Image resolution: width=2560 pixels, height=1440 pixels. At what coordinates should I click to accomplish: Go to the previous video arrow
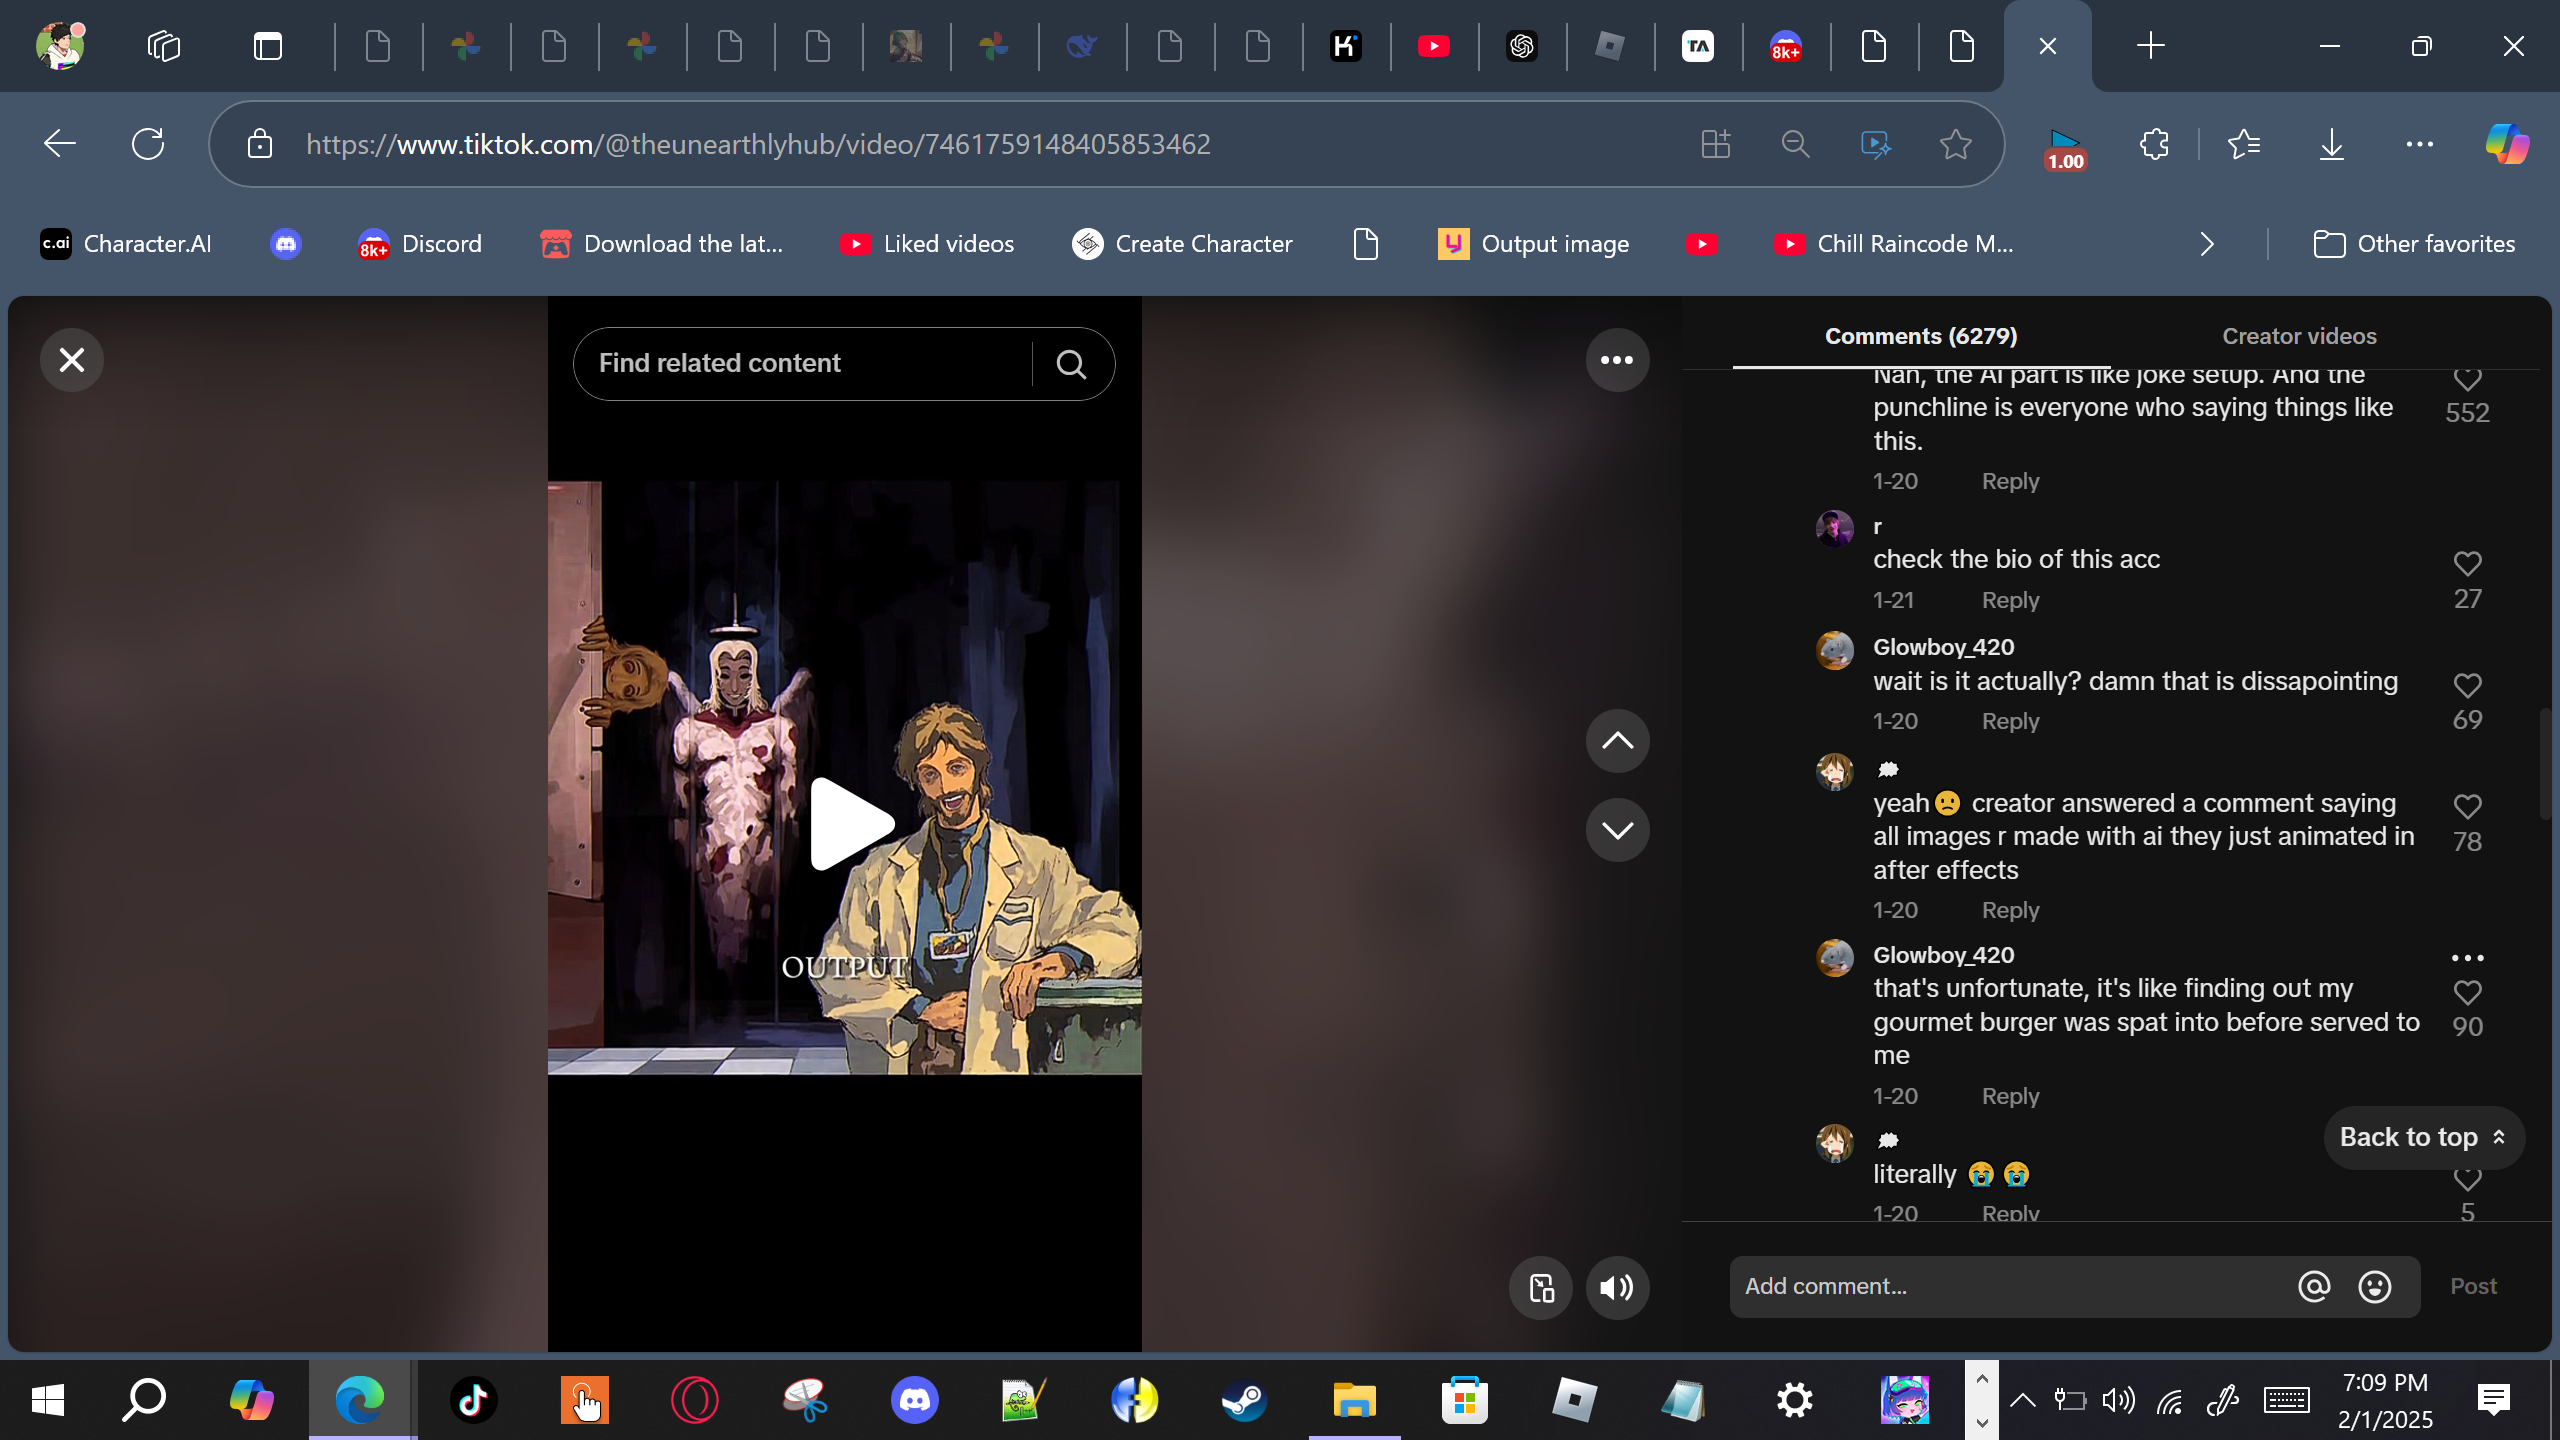(1617, 741)
